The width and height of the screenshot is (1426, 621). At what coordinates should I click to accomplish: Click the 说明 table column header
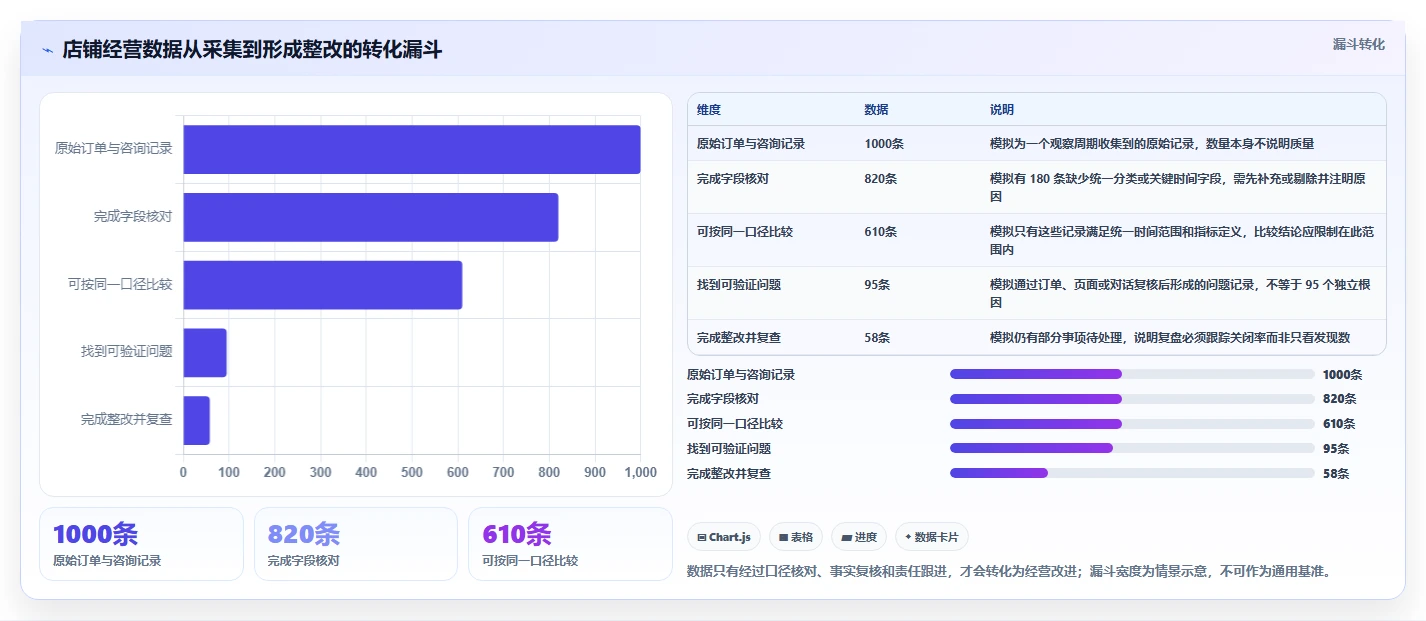1002,110
